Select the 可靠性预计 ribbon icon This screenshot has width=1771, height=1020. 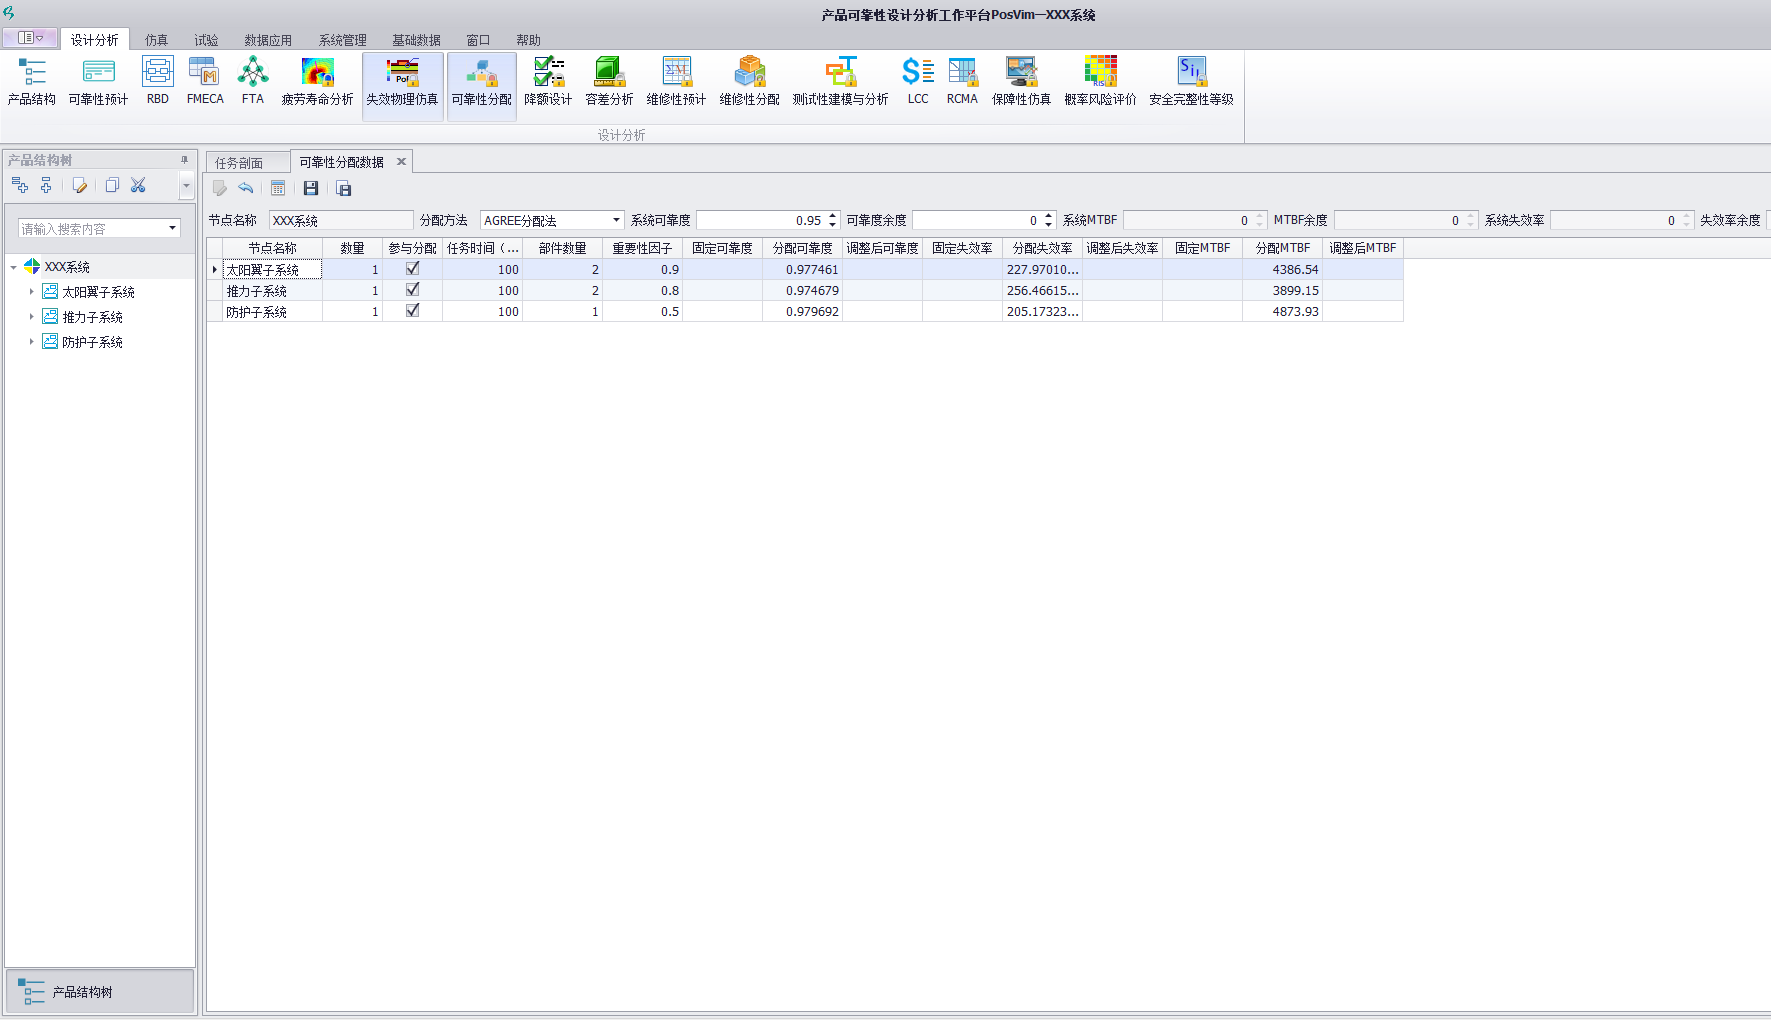tap(98, 81)
